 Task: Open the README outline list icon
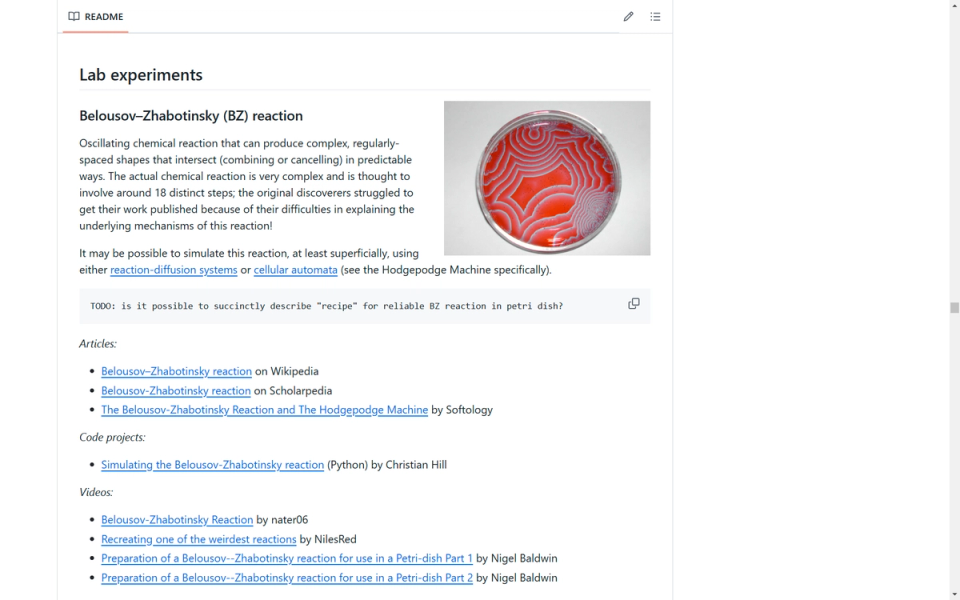[655, 17]
